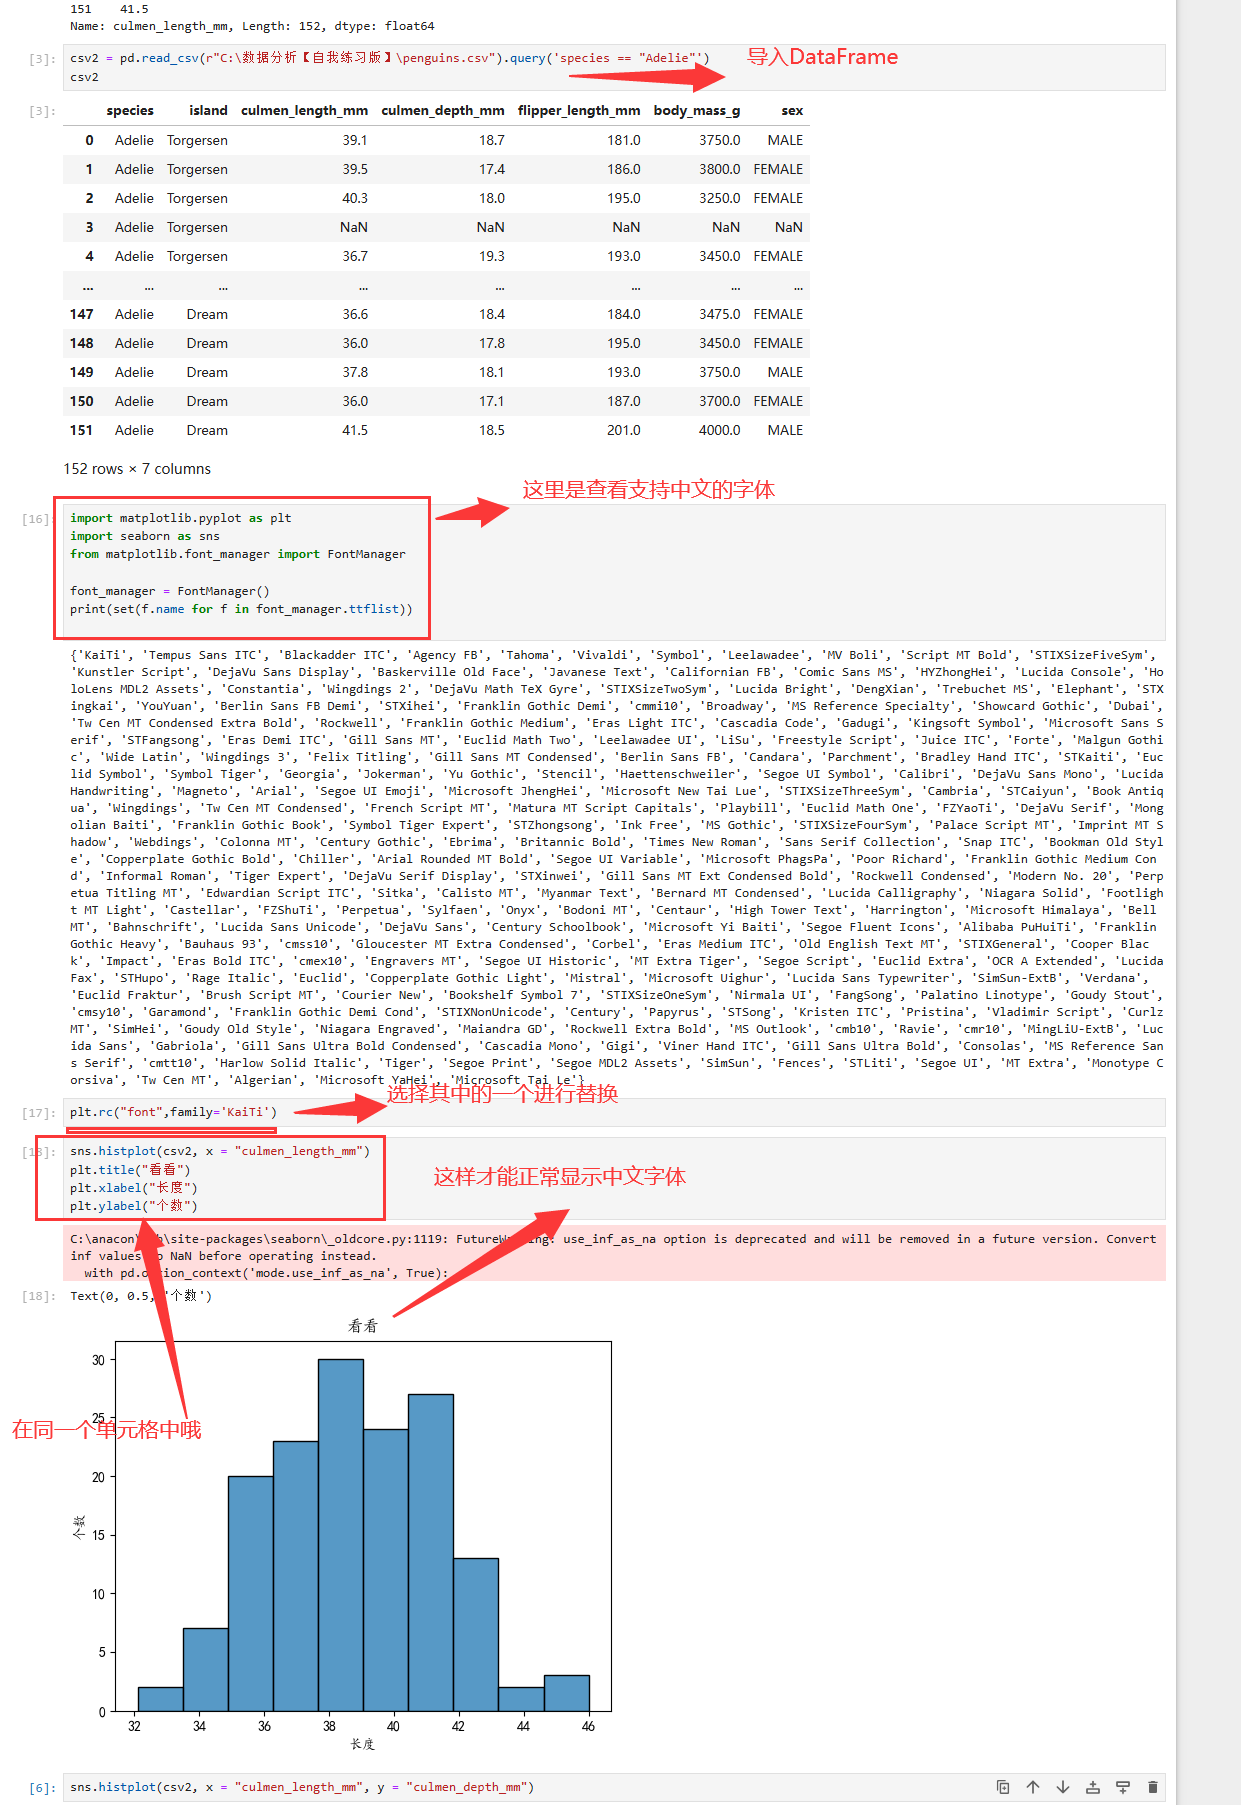Click flipper length 201.0 in row 151

point(624,430)
